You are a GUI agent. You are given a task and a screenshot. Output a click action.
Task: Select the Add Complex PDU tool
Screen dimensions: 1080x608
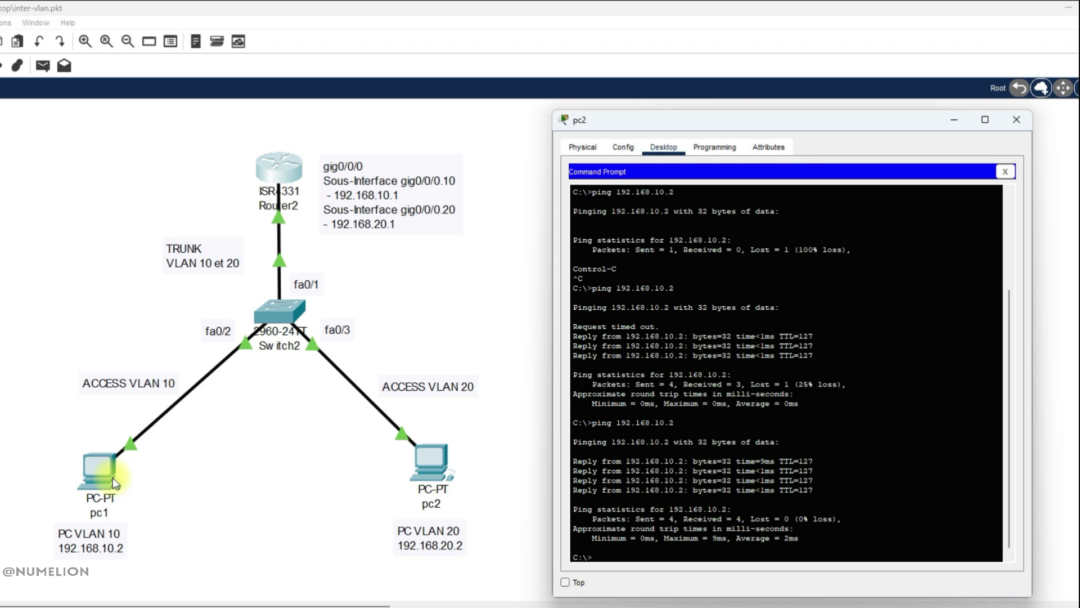[x=64, y=65]
